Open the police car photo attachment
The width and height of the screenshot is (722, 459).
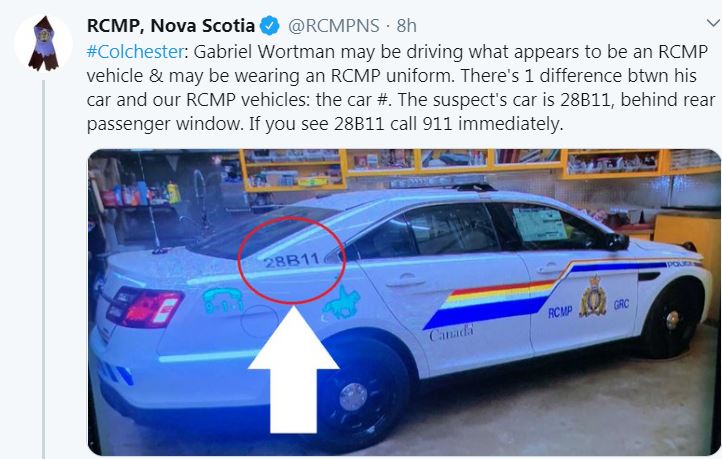[404, 302]
